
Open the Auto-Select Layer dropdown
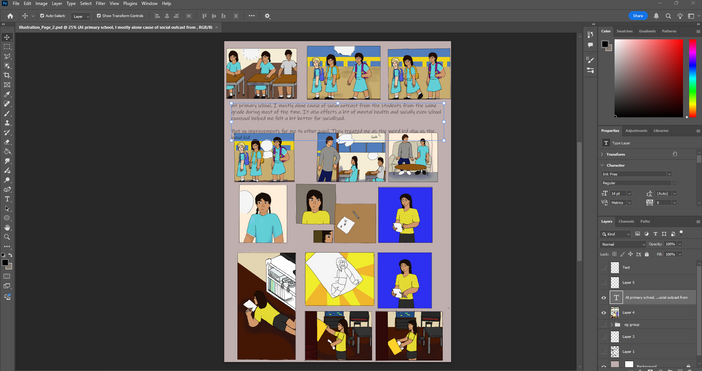tap(81, 16)
